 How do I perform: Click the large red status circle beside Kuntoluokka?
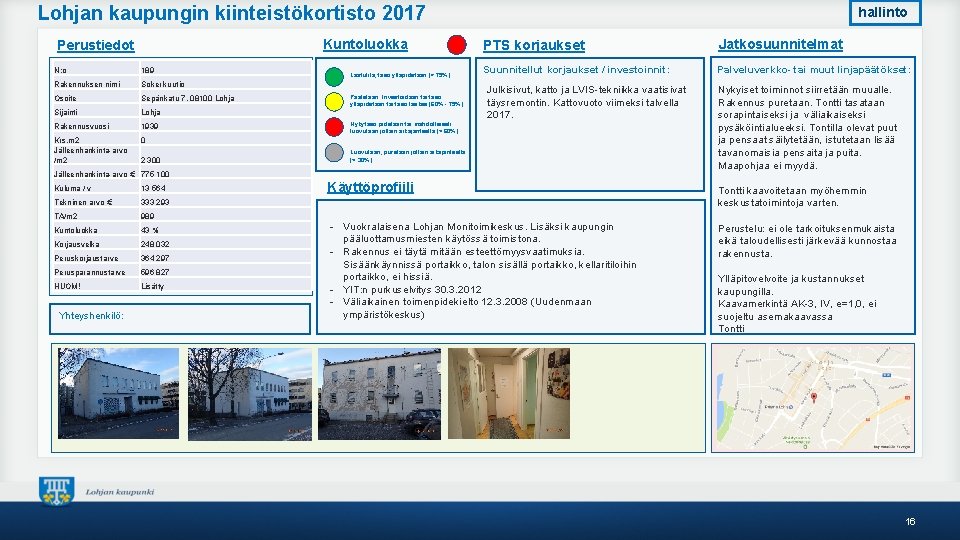click(x=457, y=45)
